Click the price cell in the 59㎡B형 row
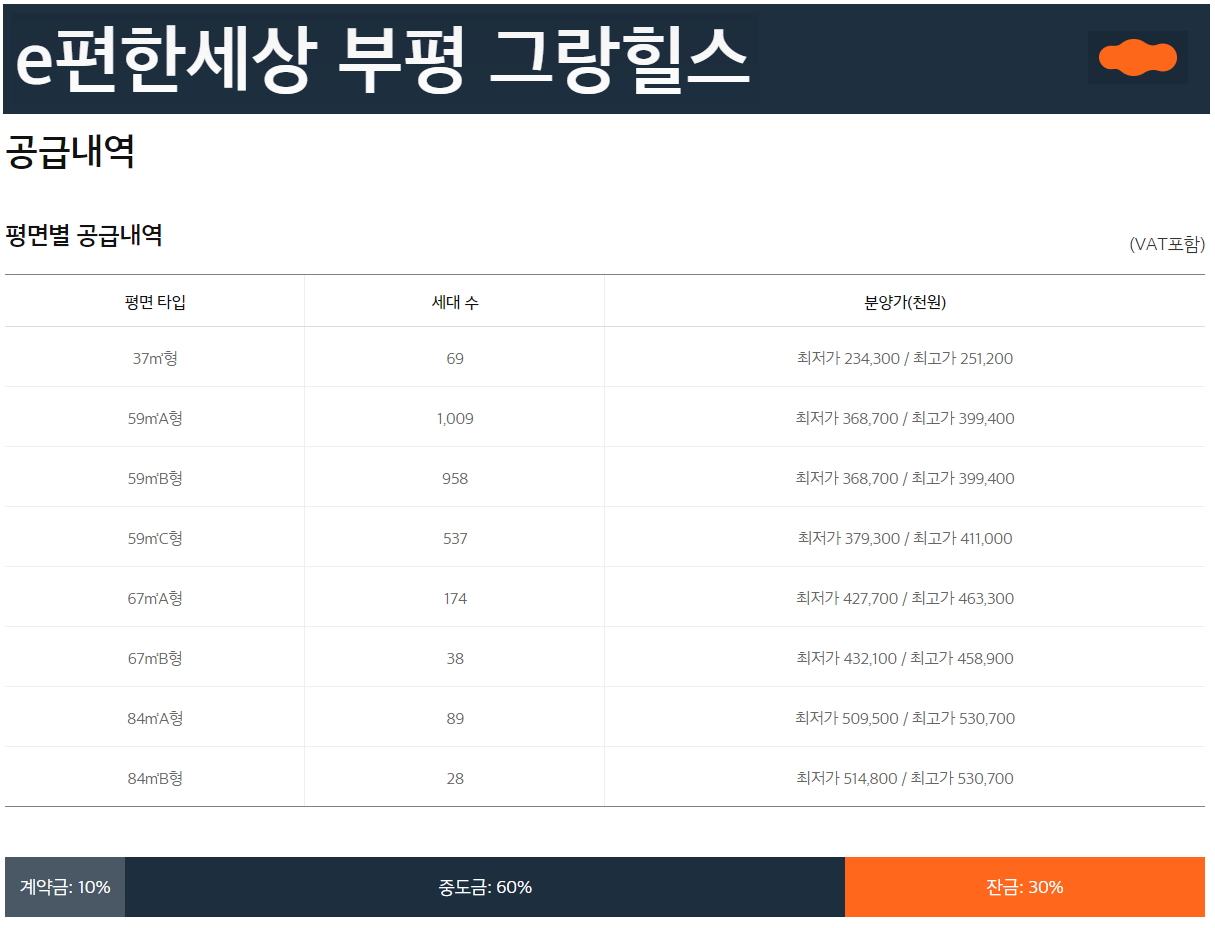1215x928 pixels. point(905,478)
